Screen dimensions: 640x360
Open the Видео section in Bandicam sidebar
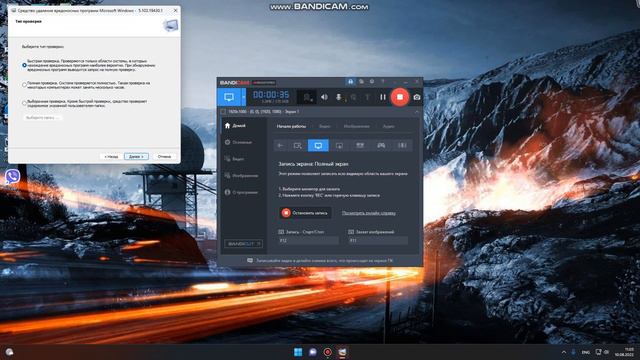click(234, 159)
